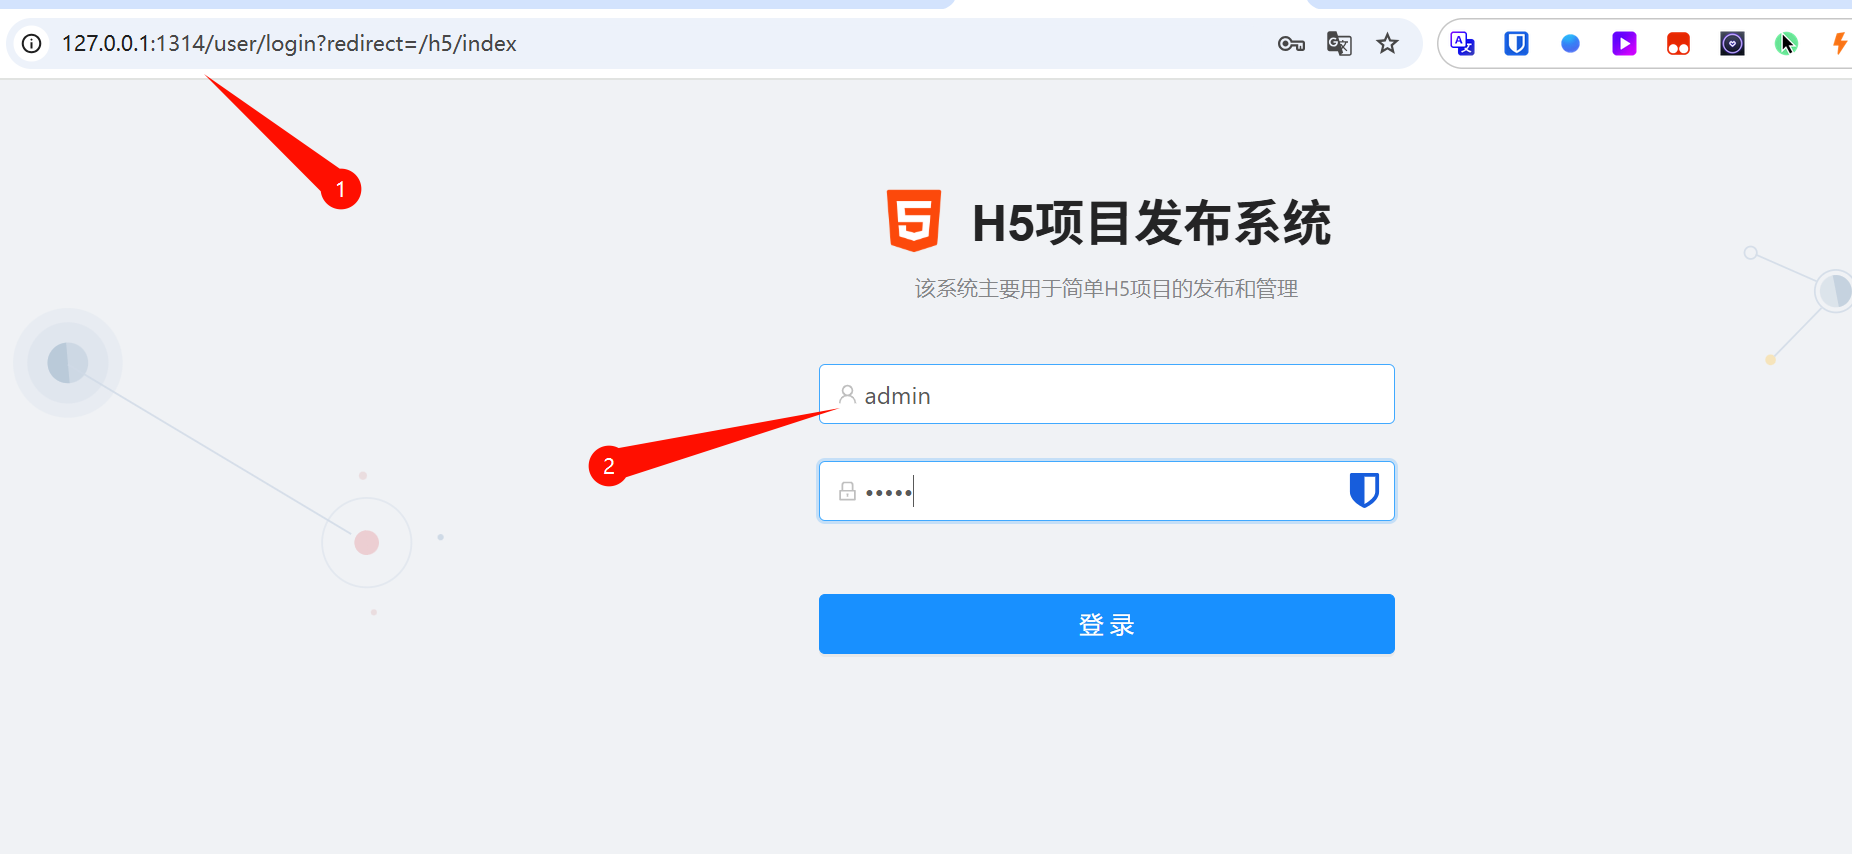This screenshot has width=1852, height=854.
Task: Click the HTML5 shield logo
Action: (914, 220)
